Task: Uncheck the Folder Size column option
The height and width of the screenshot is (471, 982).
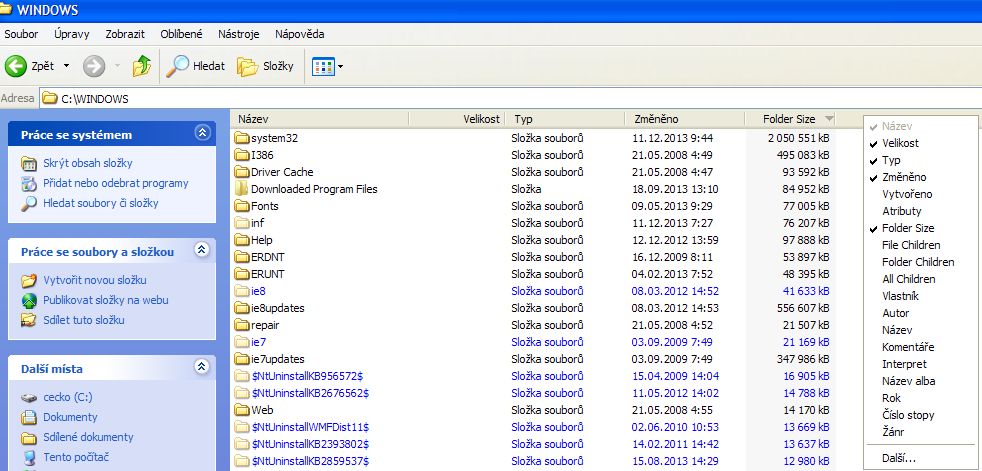Action: coord(907,229)
